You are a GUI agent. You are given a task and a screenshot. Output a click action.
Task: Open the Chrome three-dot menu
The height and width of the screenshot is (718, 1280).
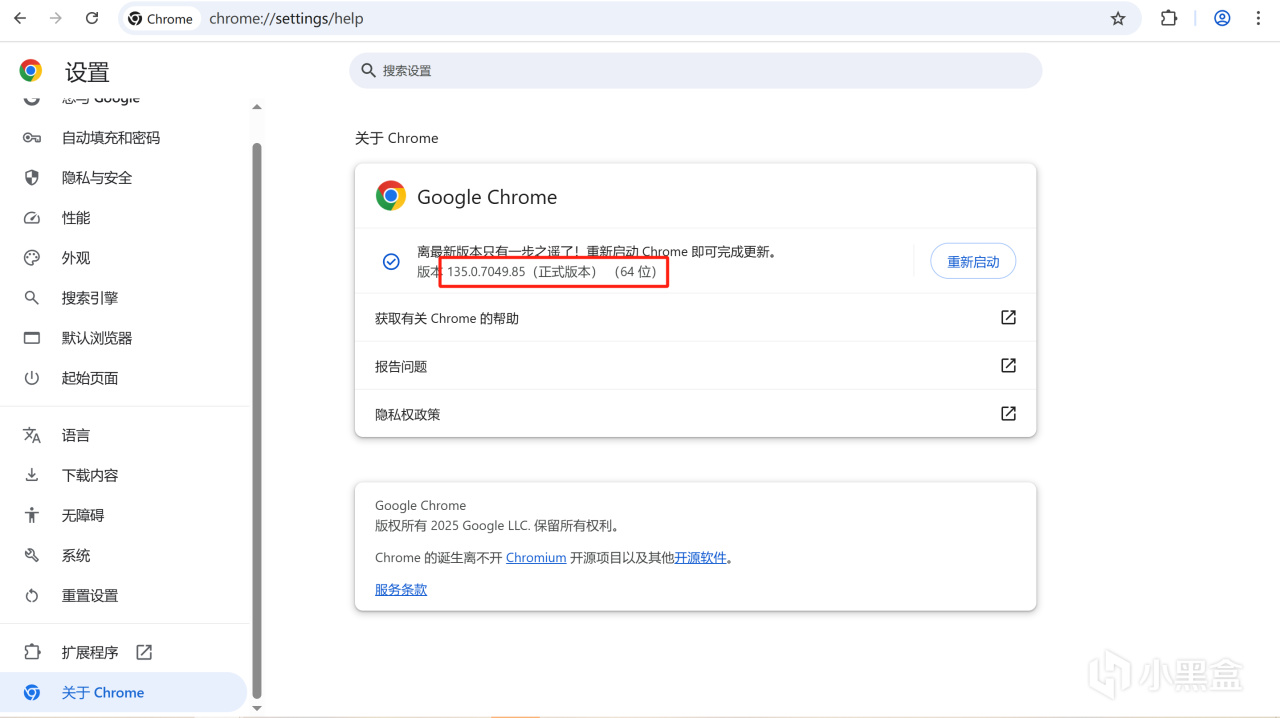click(1258, 18)
